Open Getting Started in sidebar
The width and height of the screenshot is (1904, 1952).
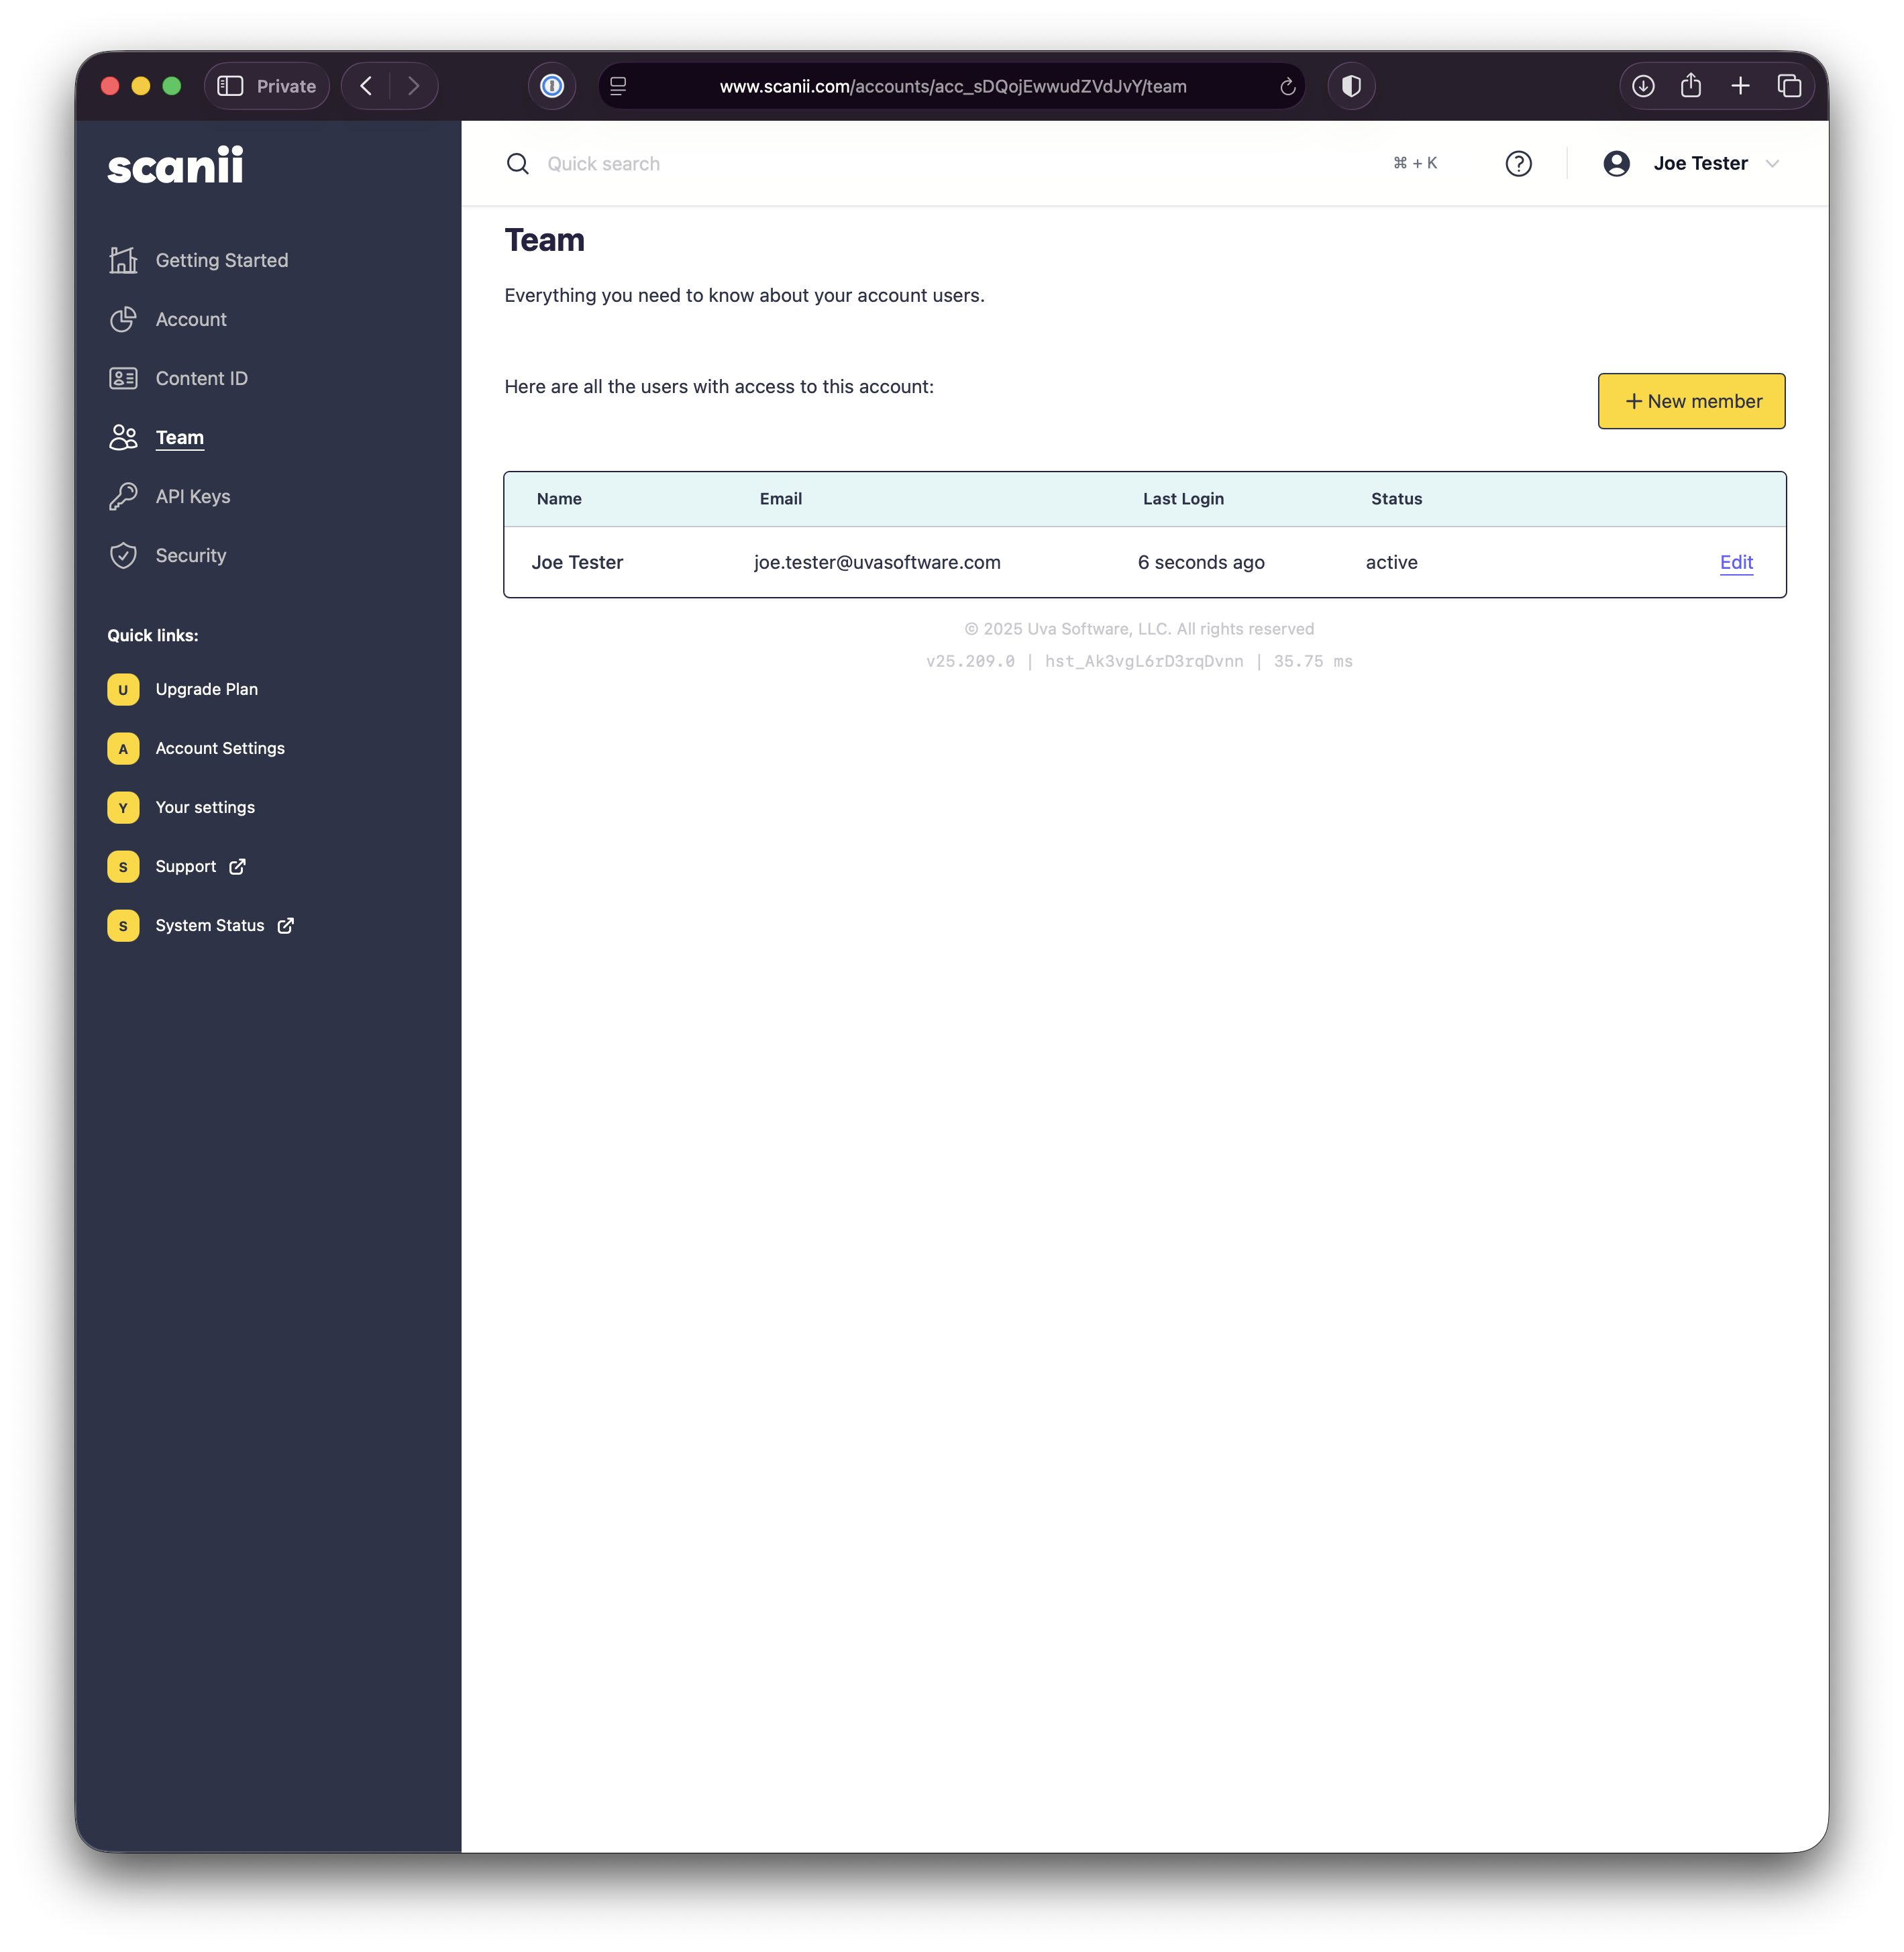[x=221, y=260]
